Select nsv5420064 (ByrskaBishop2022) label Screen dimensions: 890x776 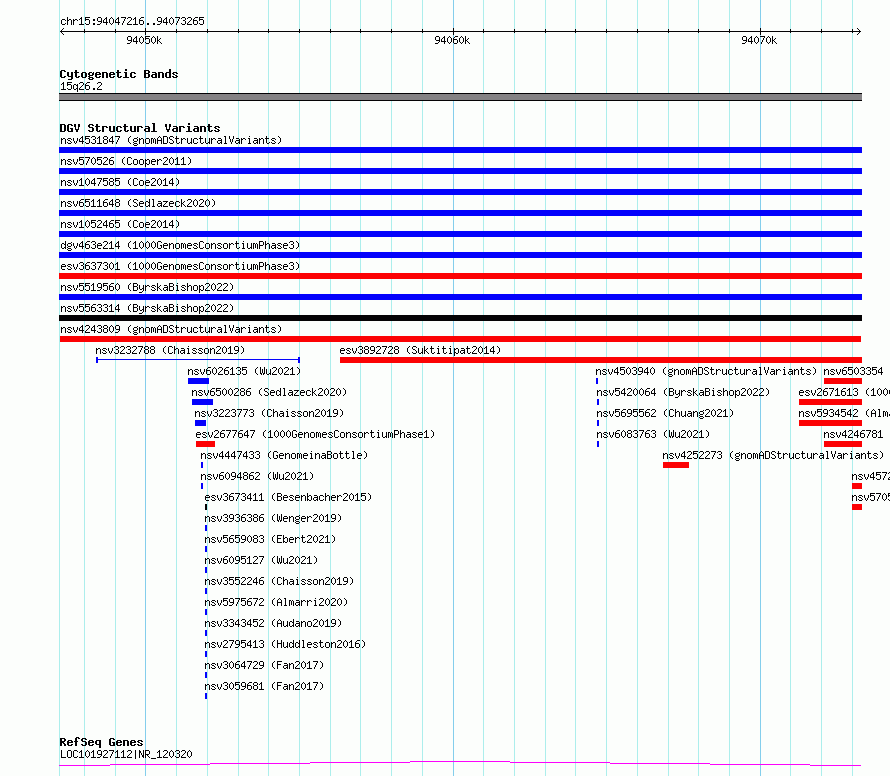point(683,392)
